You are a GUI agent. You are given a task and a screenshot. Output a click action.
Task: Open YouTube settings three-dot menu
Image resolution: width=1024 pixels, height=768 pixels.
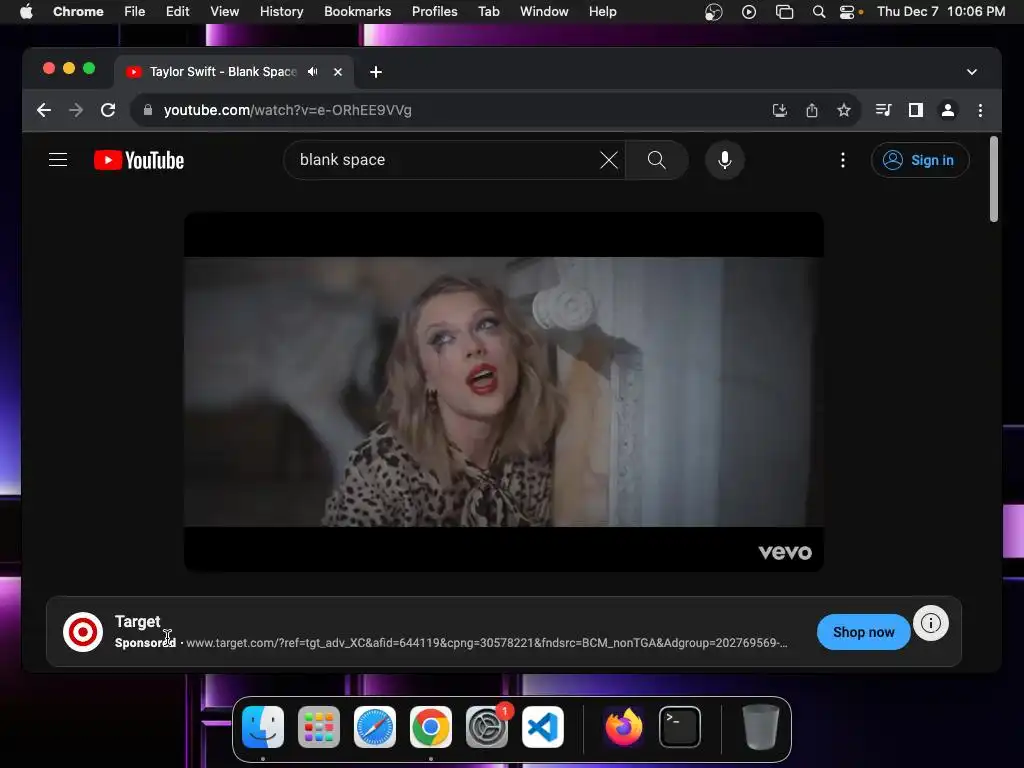[842, 160]
